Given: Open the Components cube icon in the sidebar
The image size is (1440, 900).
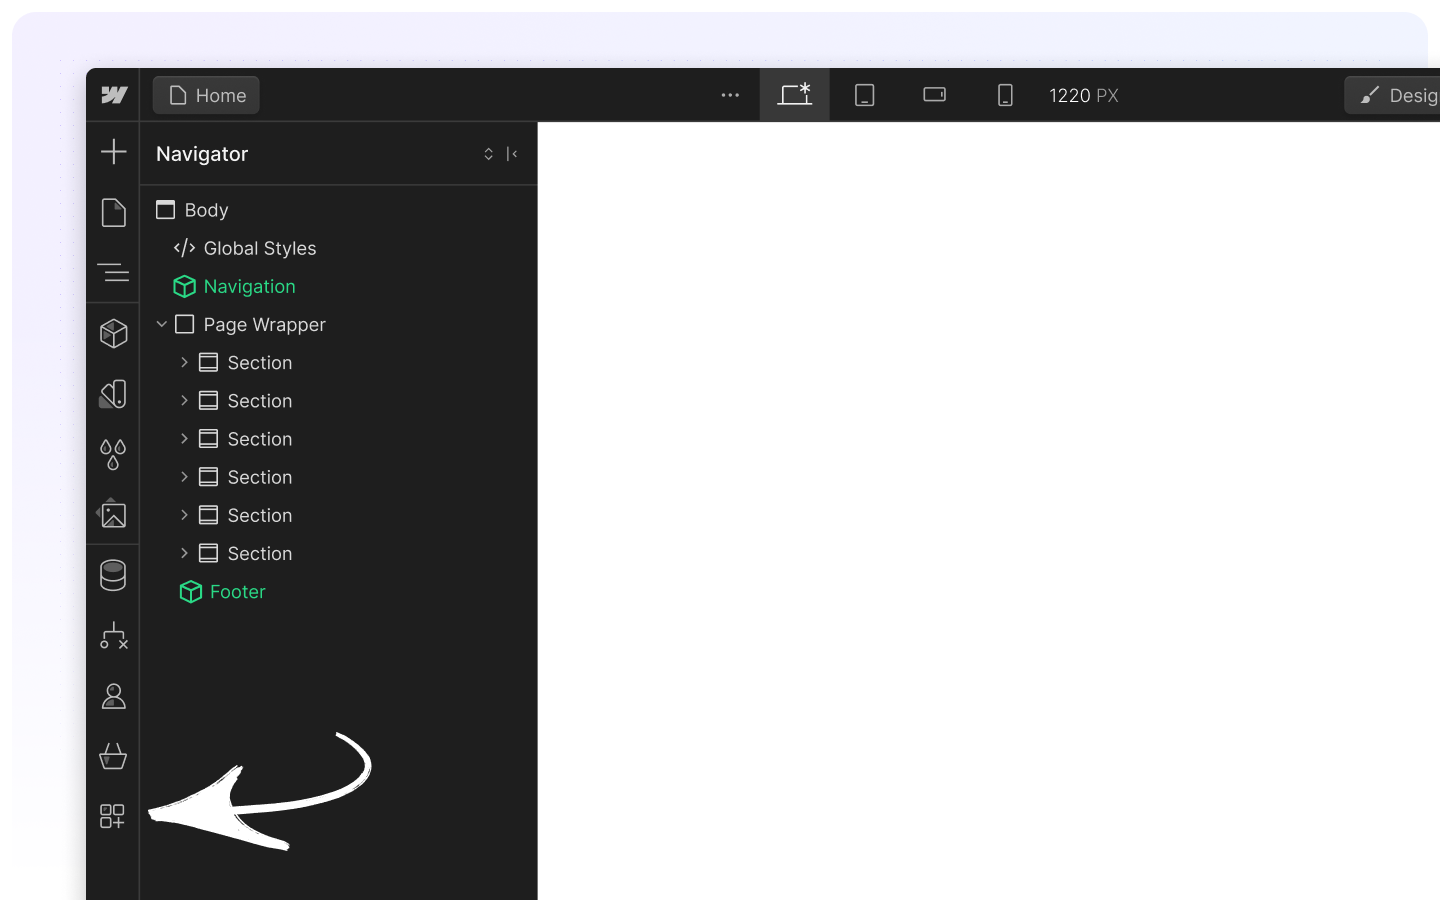Looking at the screenshot, I should 114,333.
